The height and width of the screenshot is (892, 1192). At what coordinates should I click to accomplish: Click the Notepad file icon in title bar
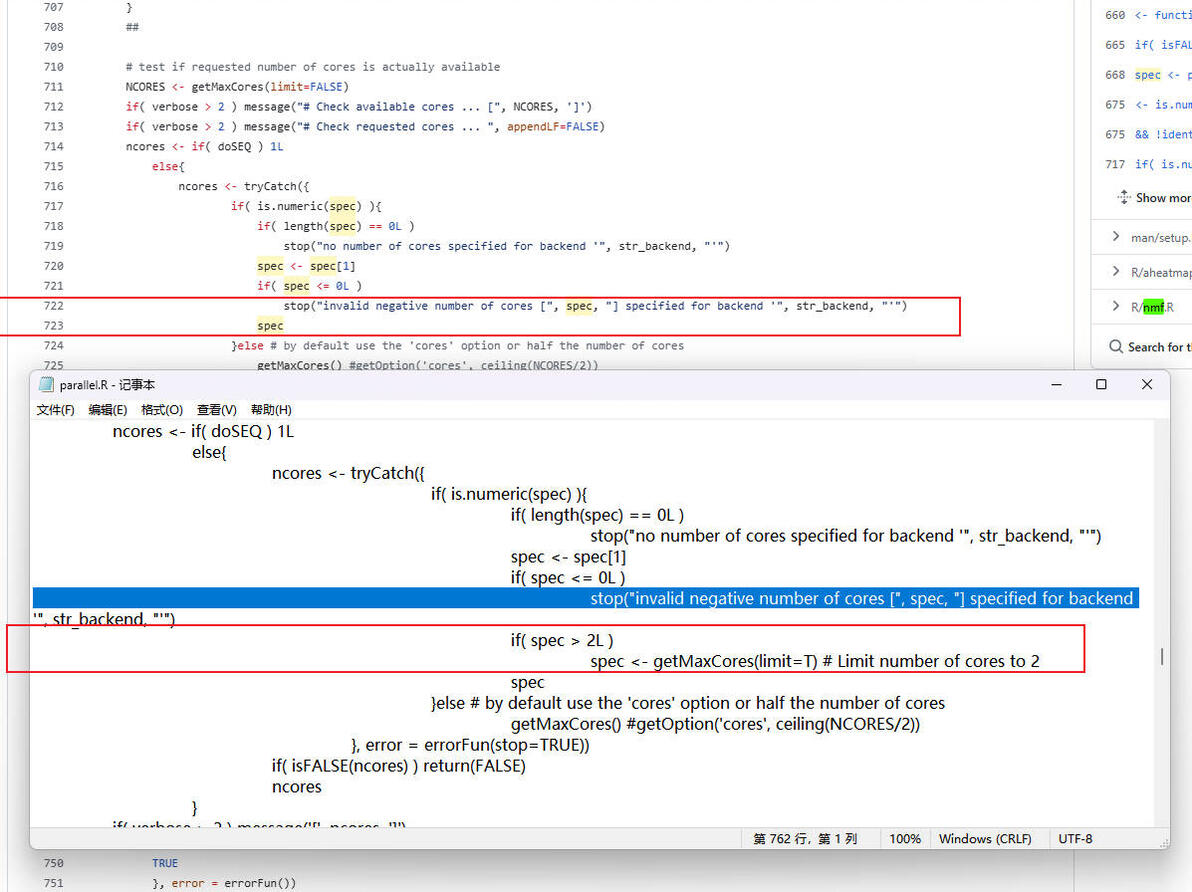(x=46, y=385)
